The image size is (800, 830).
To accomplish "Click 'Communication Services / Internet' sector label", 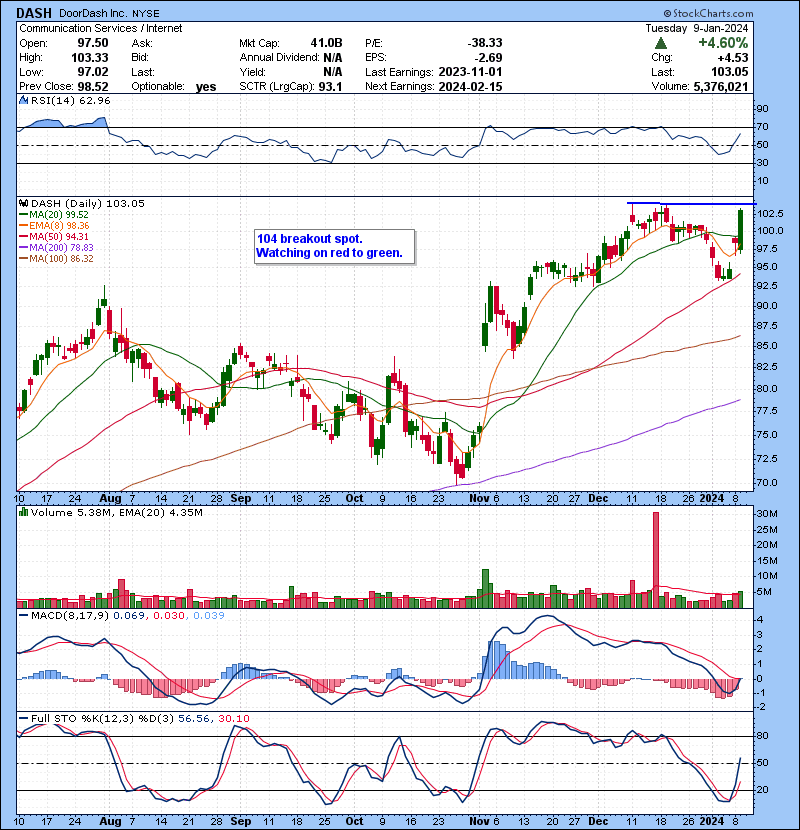I will (x=101, y=28).
